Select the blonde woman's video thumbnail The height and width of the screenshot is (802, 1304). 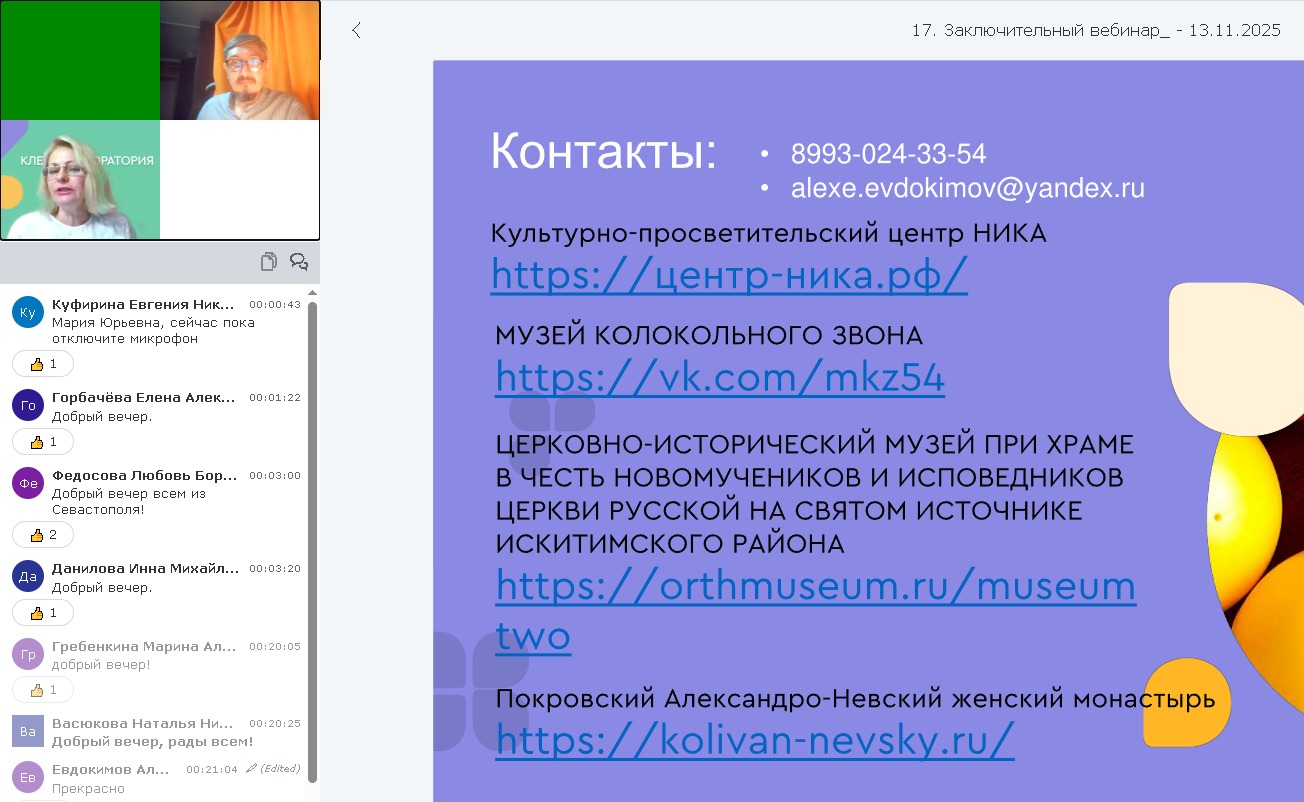click(80, 180)
